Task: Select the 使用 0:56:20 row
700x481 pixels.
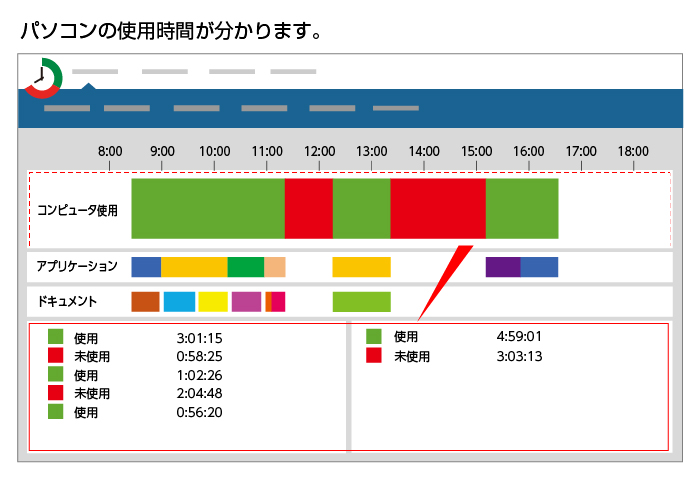Action: (x=135, y=412)
